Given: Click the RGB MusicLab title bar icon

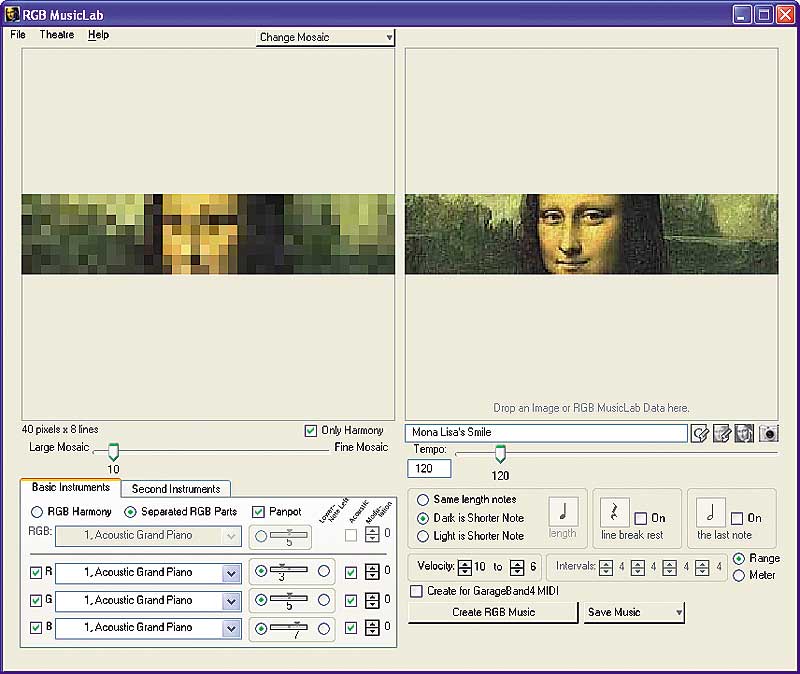Looking at the screenshot, I should (x=12, y=14).
